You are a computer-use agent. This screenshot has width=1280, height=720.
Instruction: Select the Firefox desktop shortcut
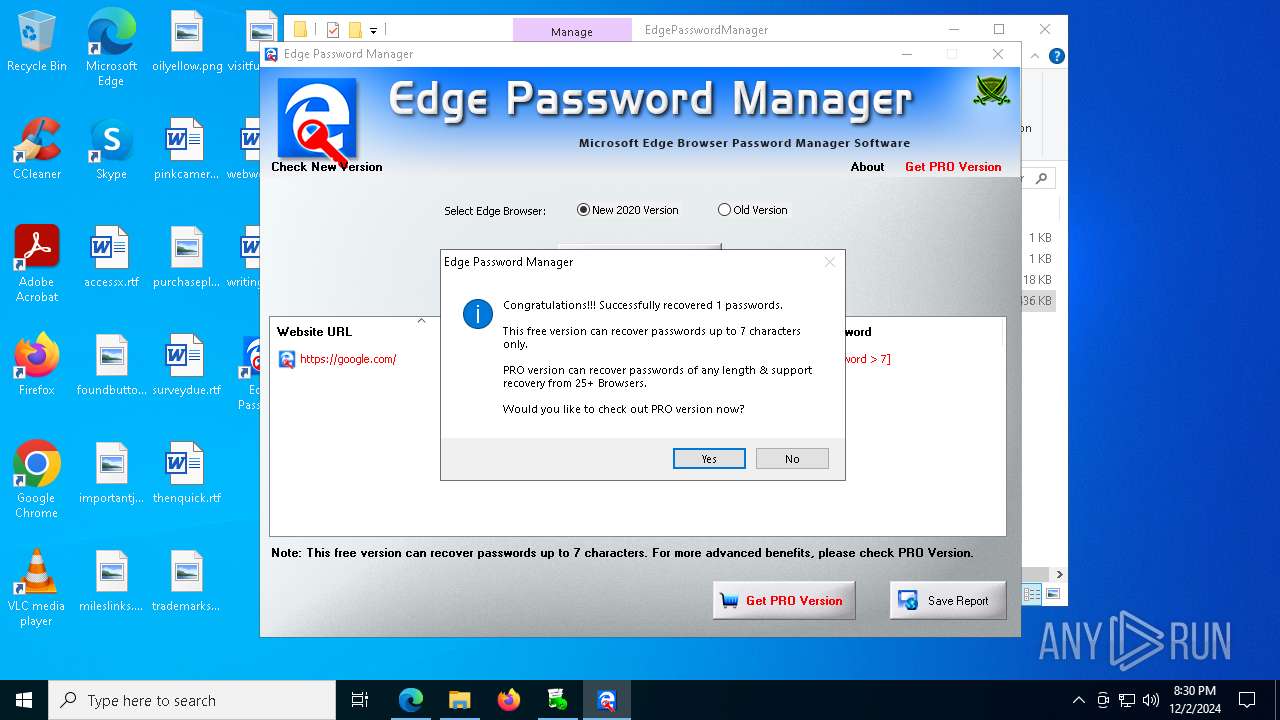pyautogui.click(x=37, y=365)
